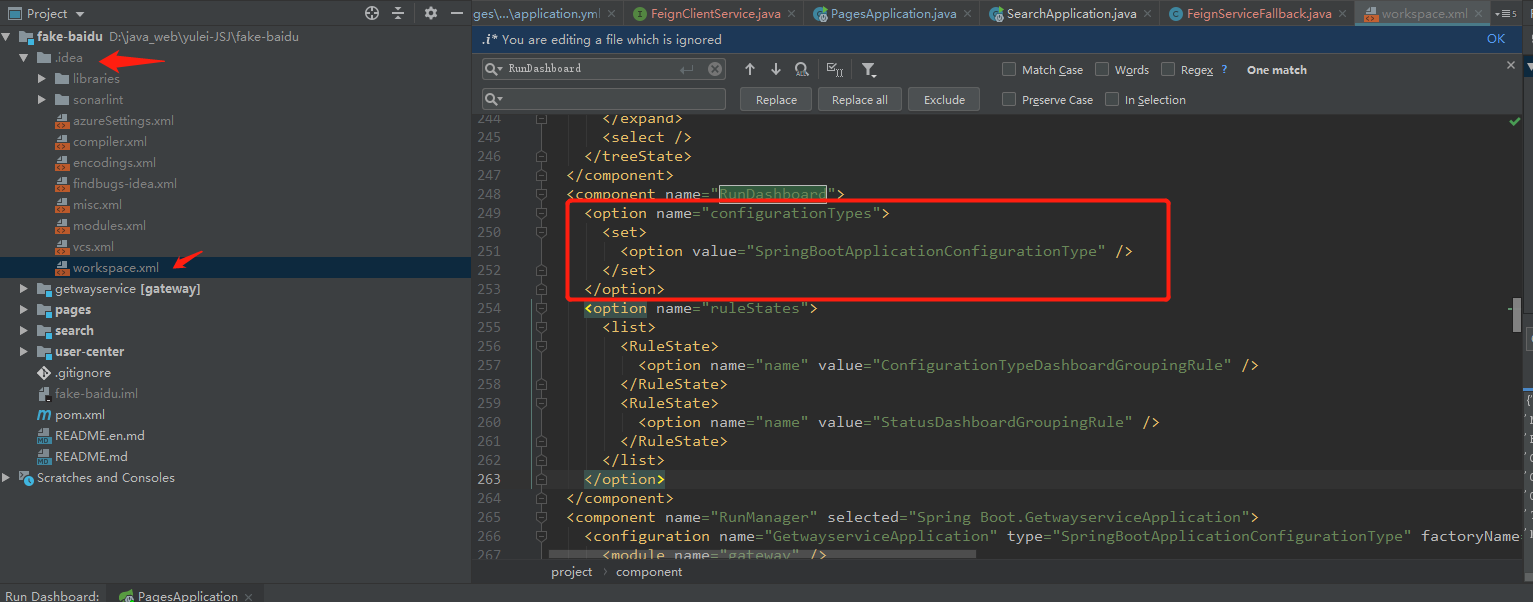Clear the RunDashboard search text
Image resolution: width=1533 pixels, height=602 pixels.
click(715, 69)
